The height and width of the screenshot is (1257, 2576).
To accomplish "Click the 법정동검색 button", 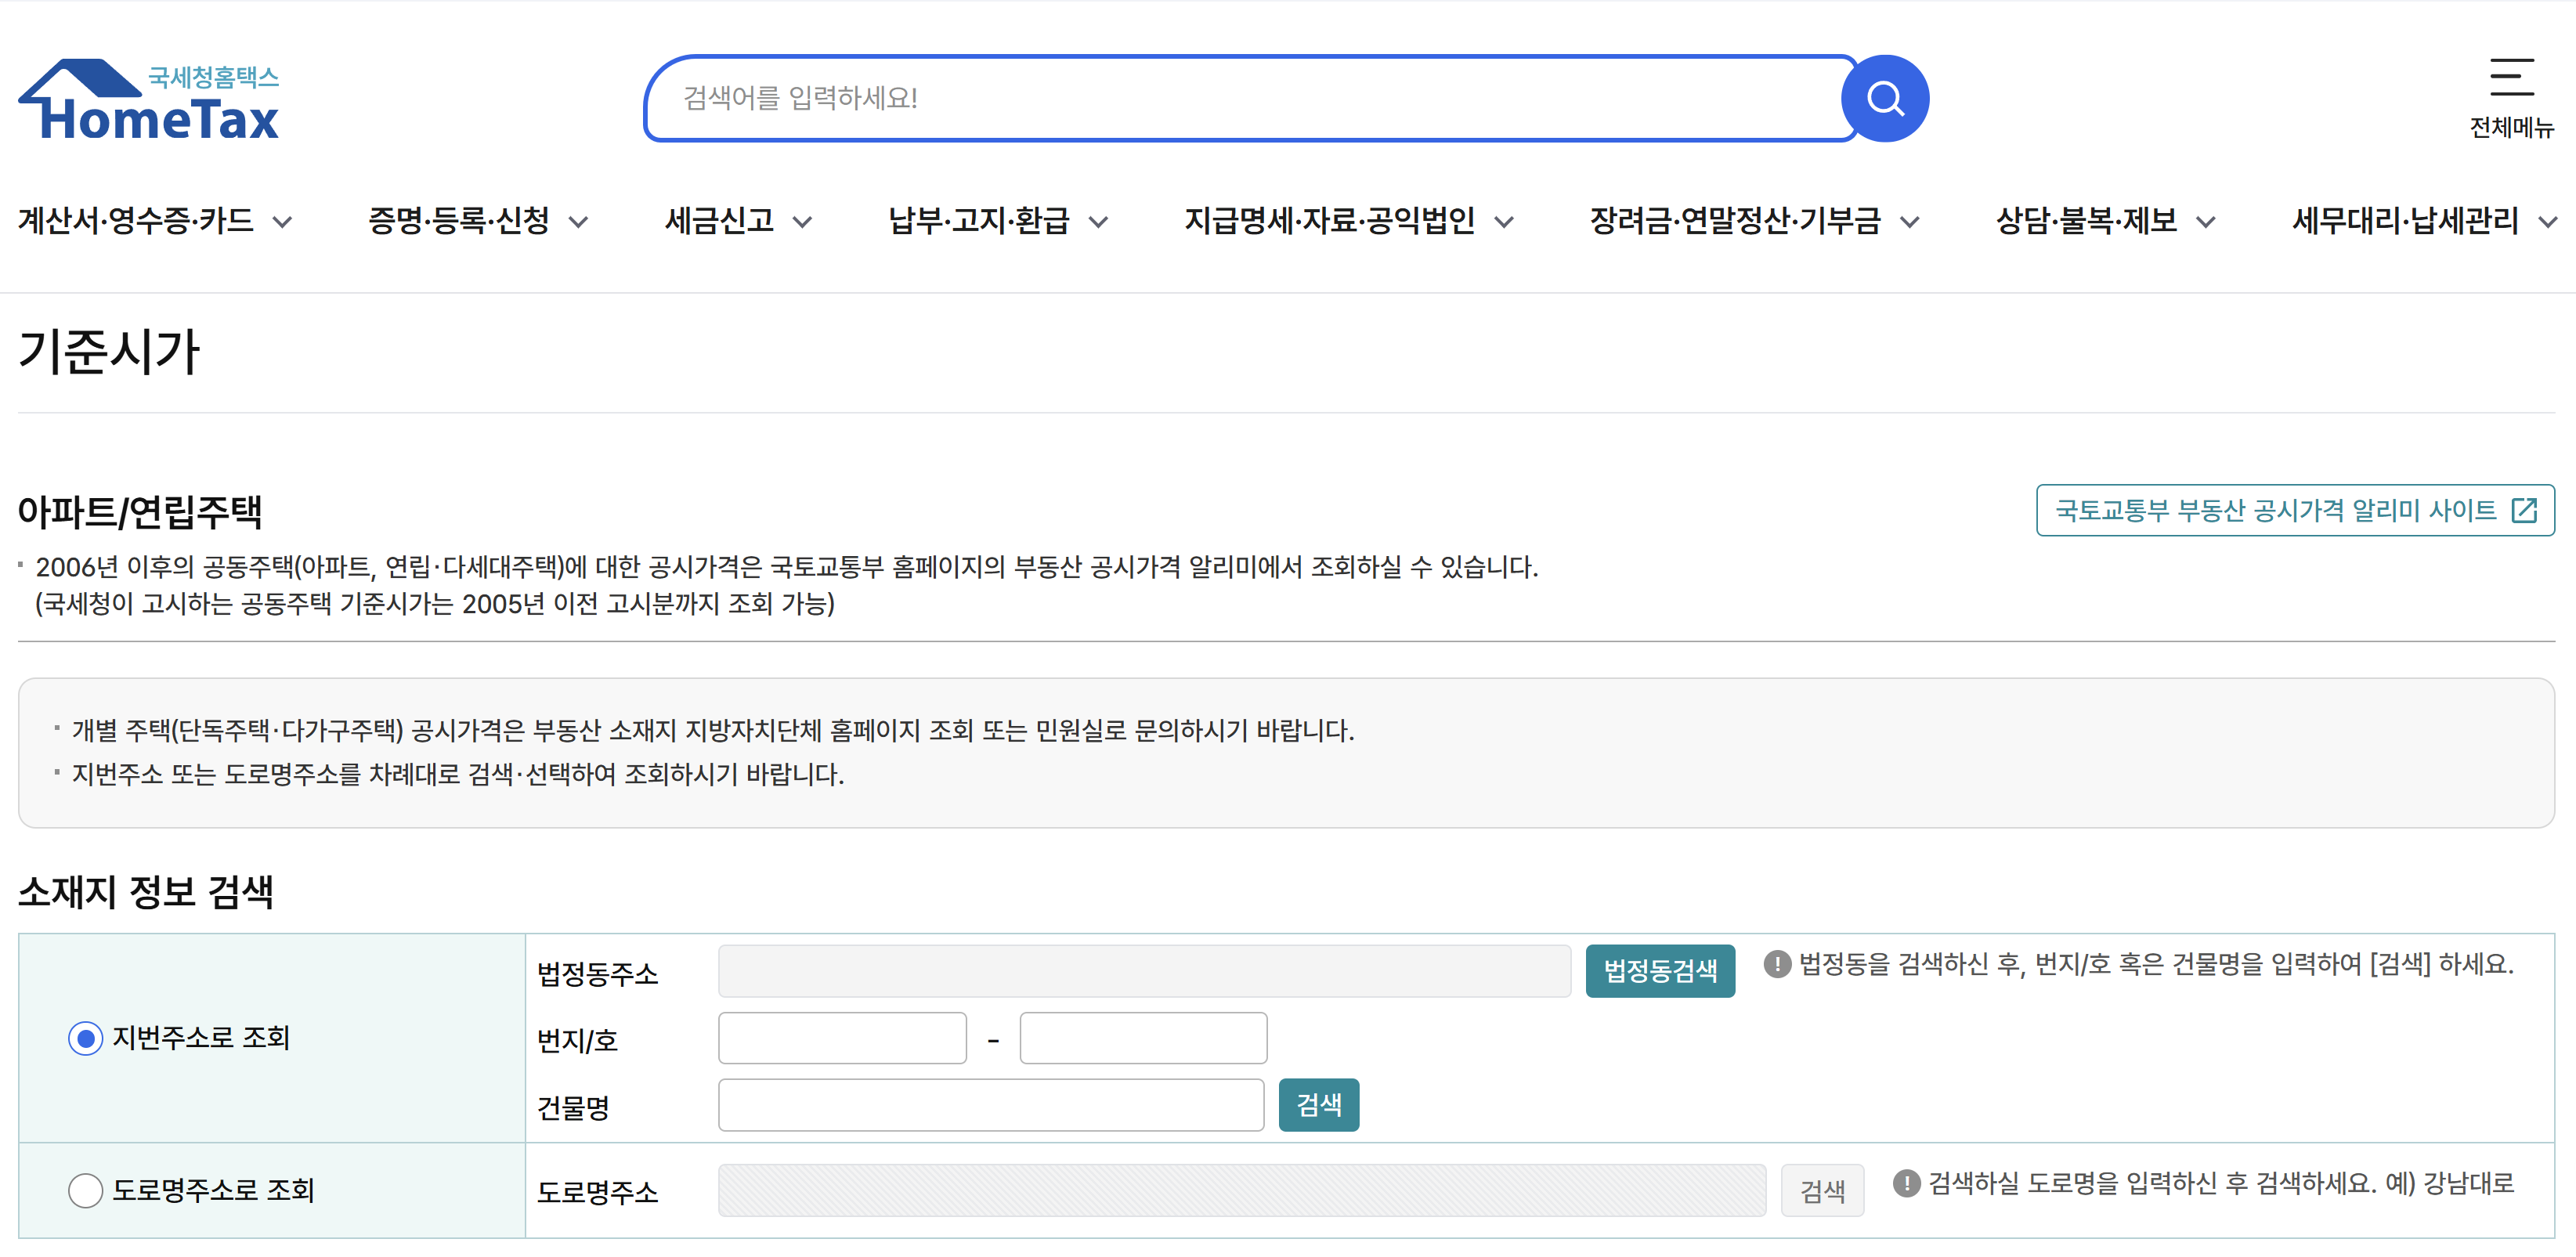I will [x=1659, y=971].
